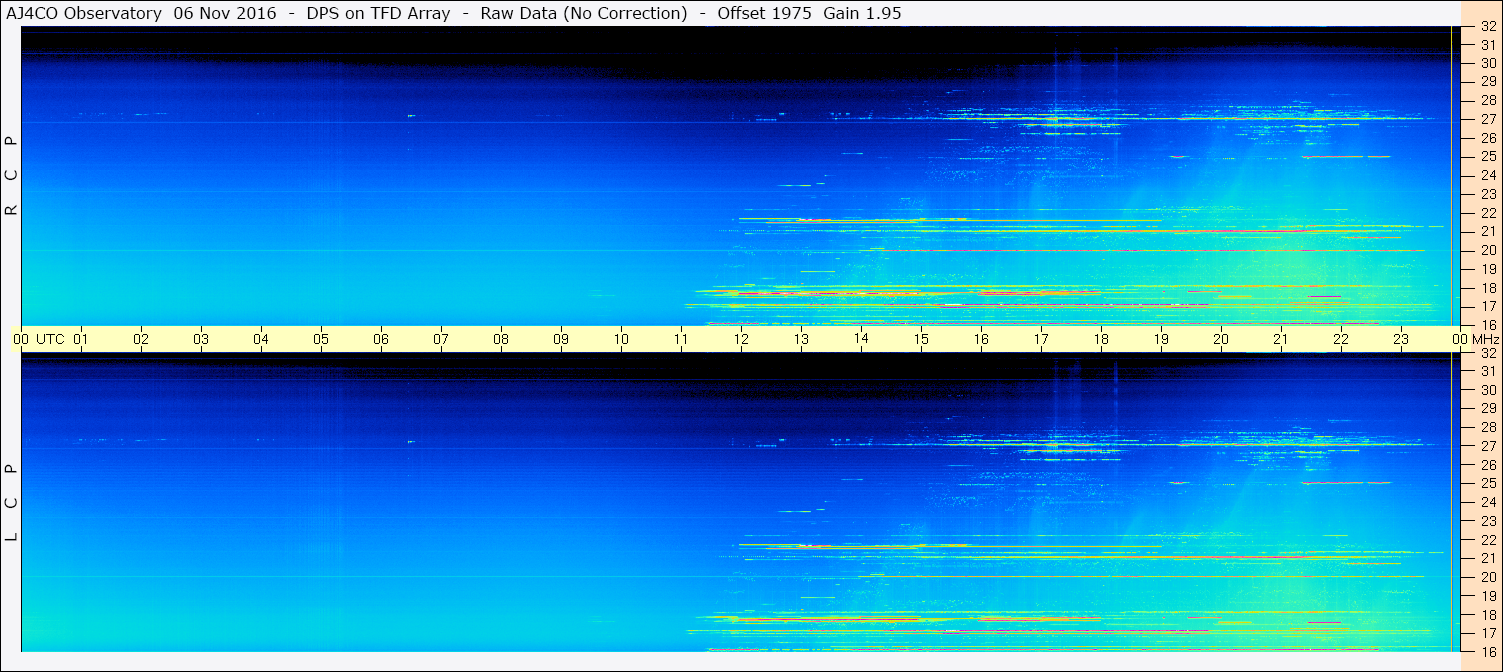Select hour 09 on the time axis
1503x672 pixels.
(x=561, y=339)
